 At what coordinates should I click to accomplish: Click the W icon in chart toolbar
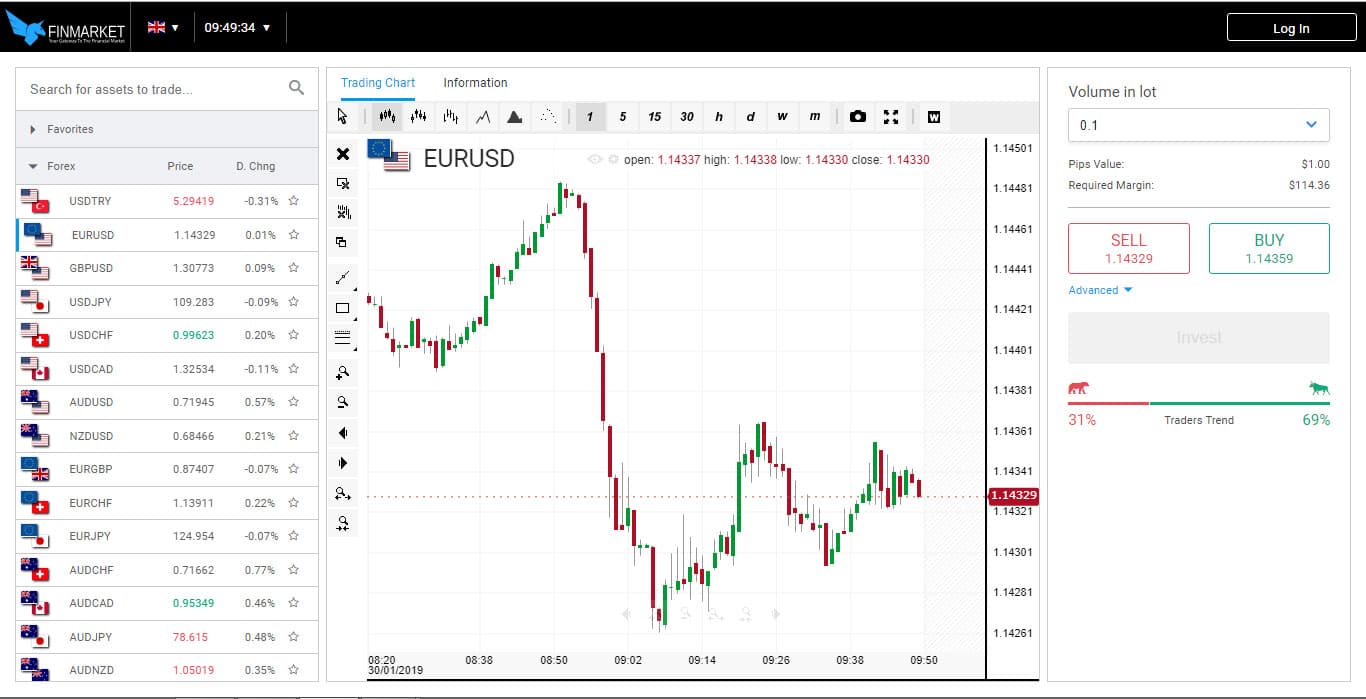pos(934,117)
